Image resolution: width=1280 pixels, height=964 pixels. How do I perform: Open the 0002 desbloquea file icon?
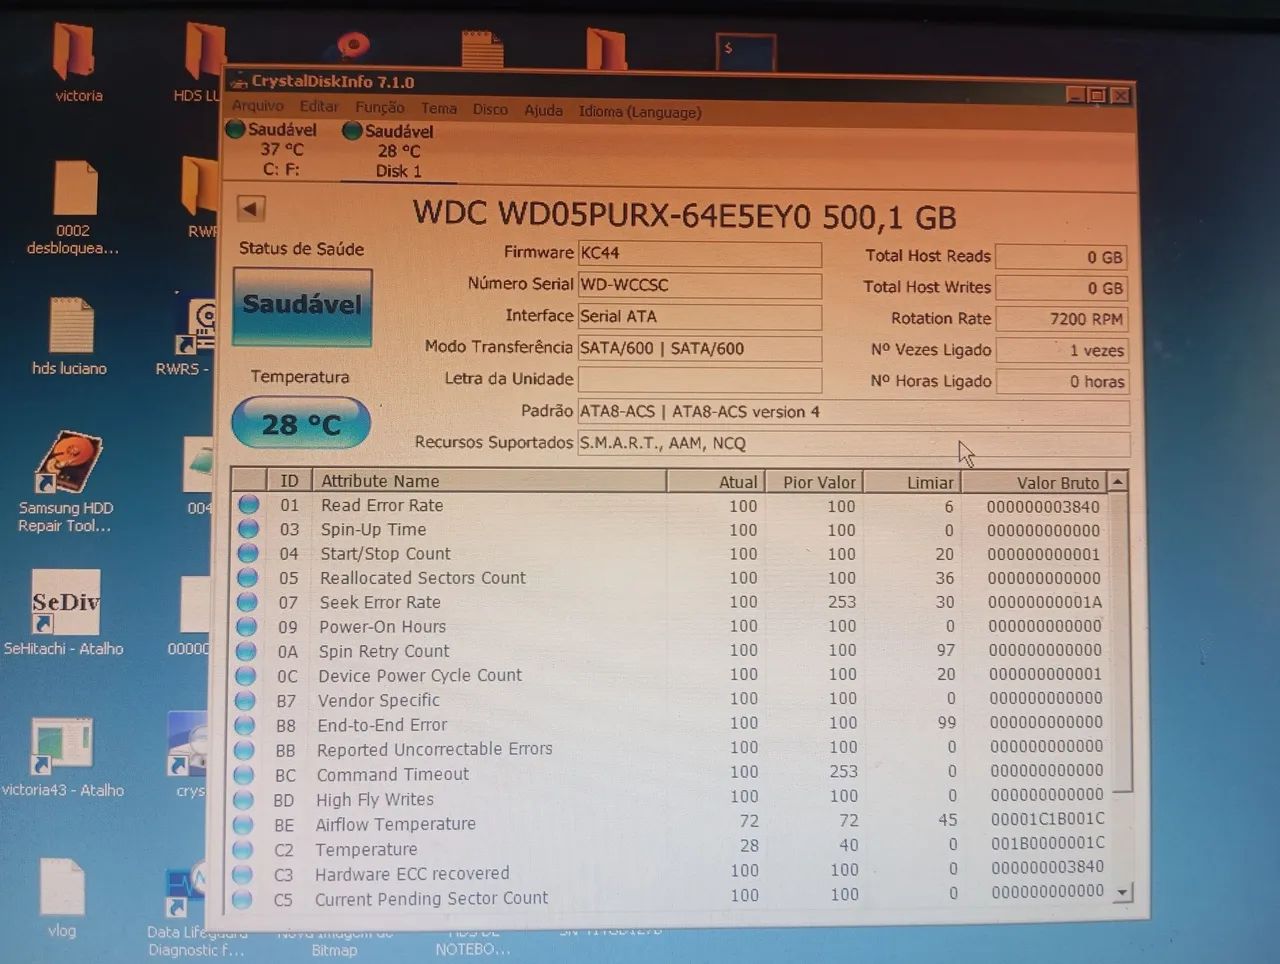pyautogui.click(x=75, y=188)
